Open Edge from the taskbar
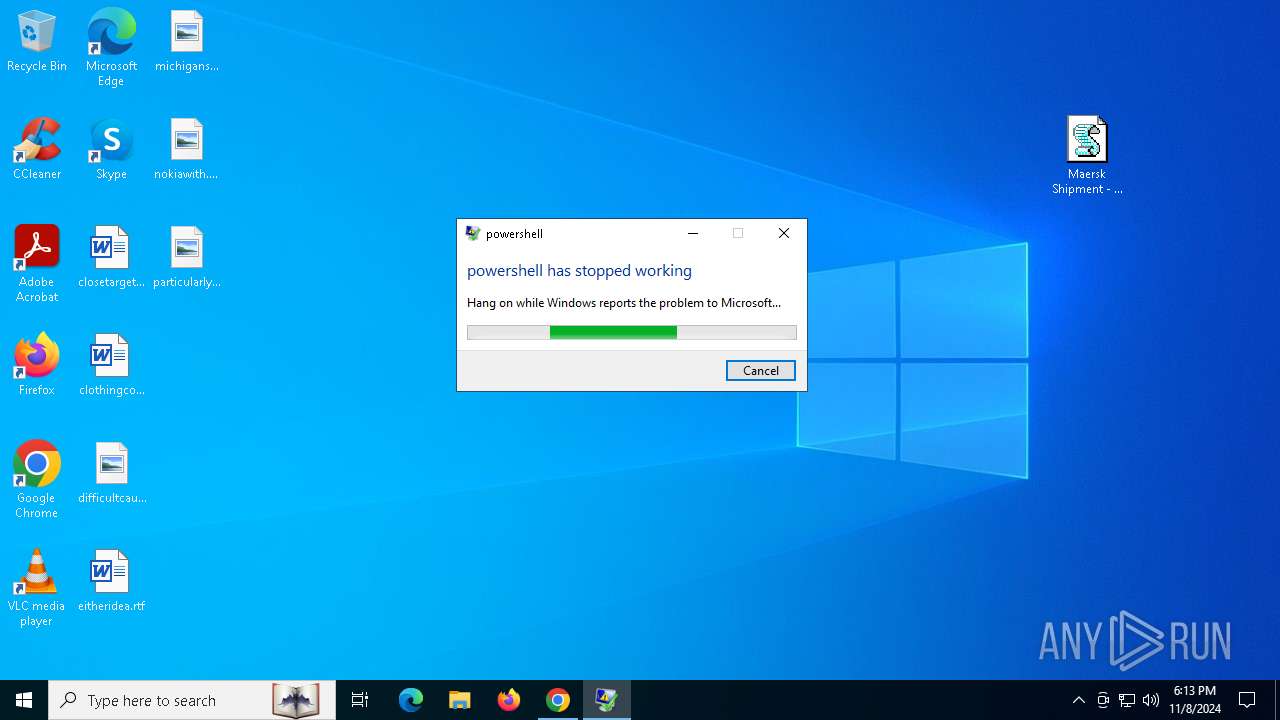The height and width of the screenshot is (720, 1280). (x=411, y=700)
